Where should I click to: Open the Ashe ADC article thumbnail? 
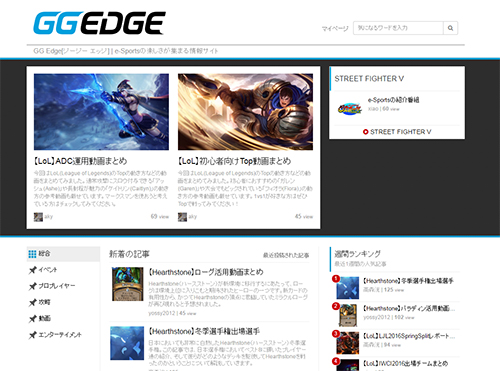coord(101,112)
